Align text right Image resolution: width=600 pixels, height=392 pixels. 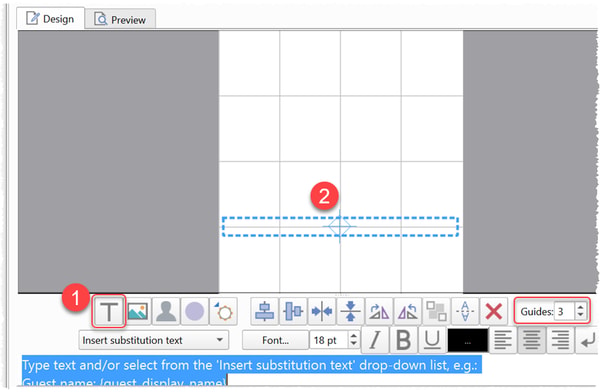pos(561,340)
